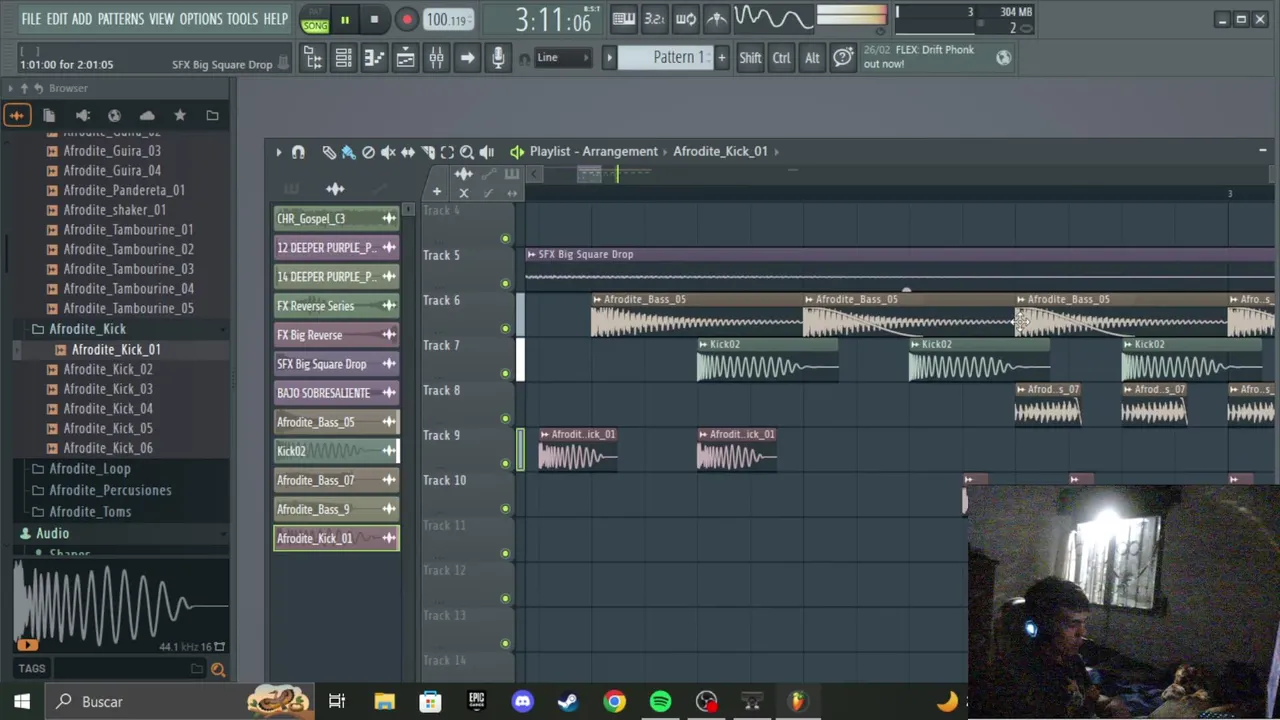Click the help question-mark icon next to Alt
The height and width of the screenshot is (720, 1280).
(x=843, y=58)
